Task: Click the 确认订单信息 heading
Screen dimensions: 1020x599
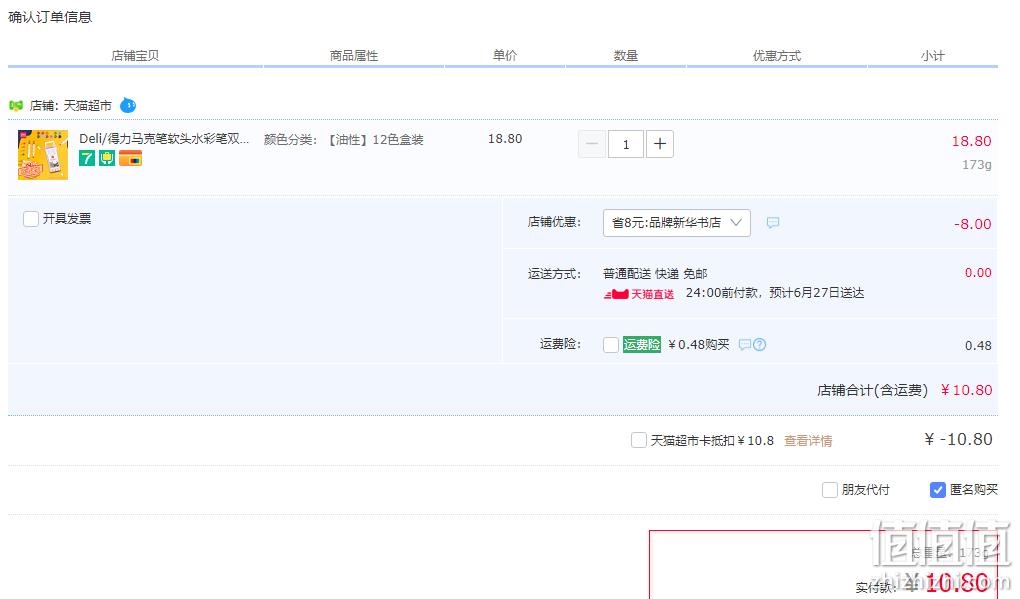Action: [50, 17]
